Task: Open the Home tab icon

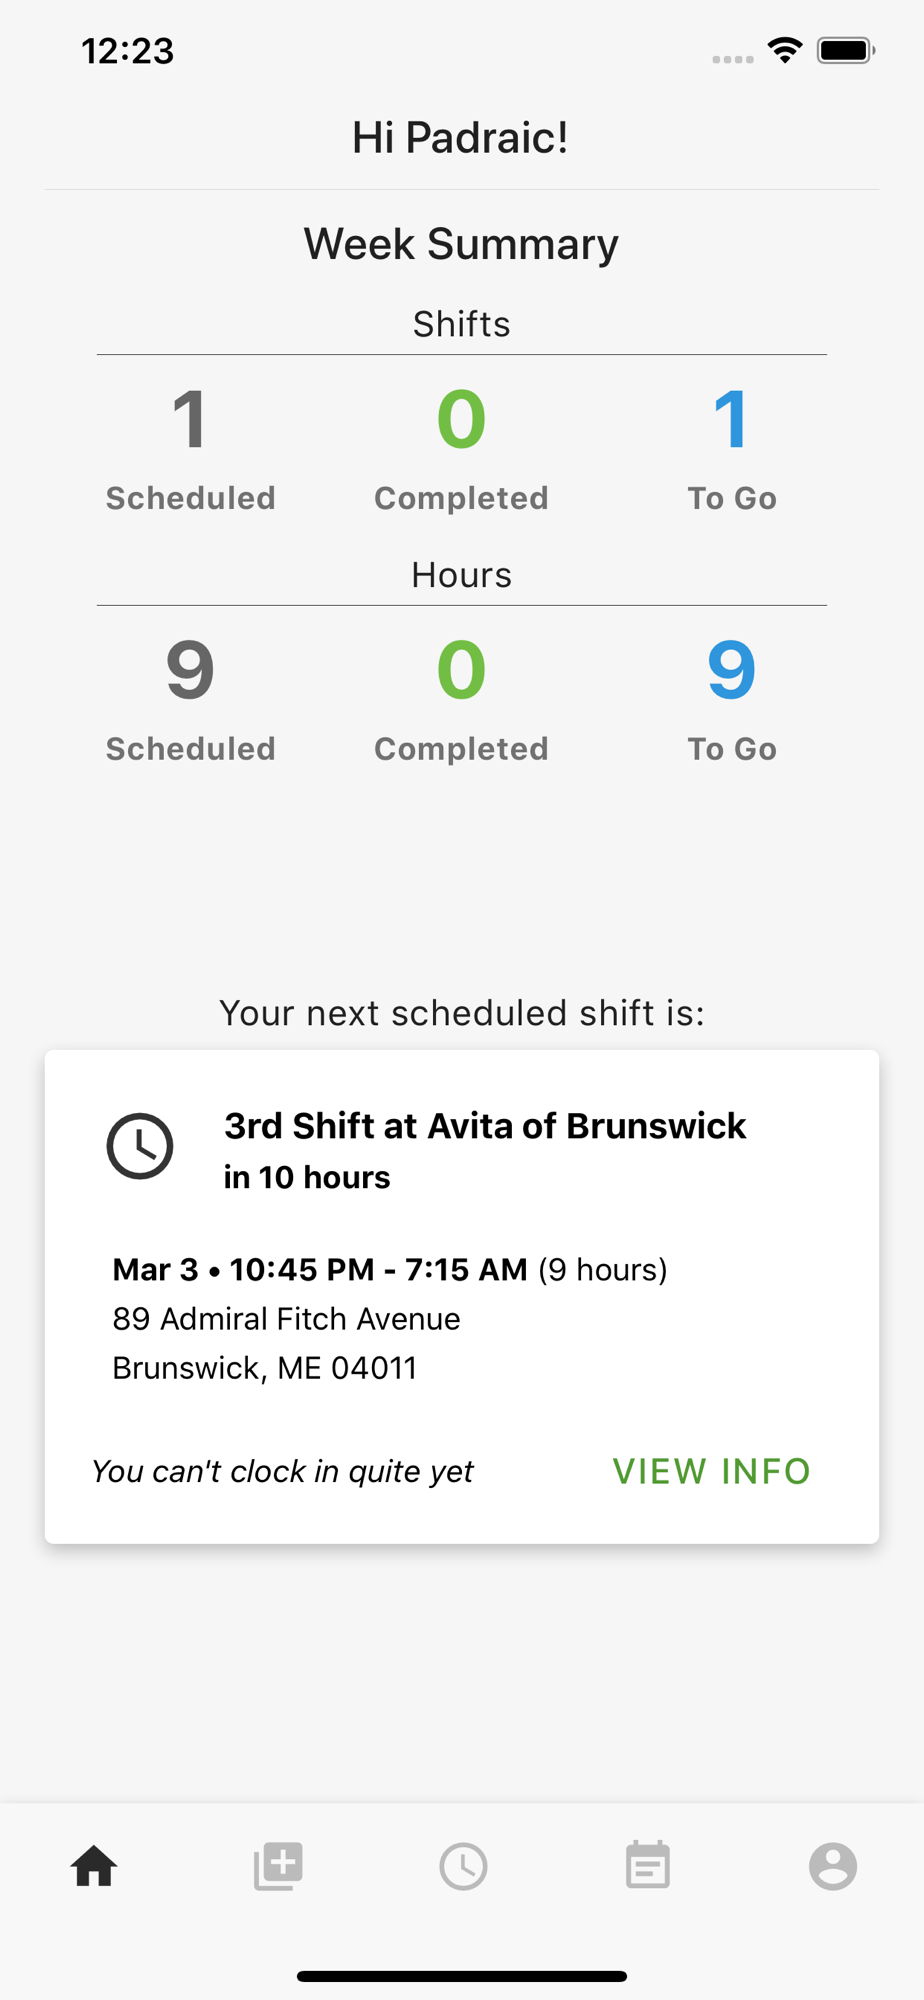Action: (94, 1866)
